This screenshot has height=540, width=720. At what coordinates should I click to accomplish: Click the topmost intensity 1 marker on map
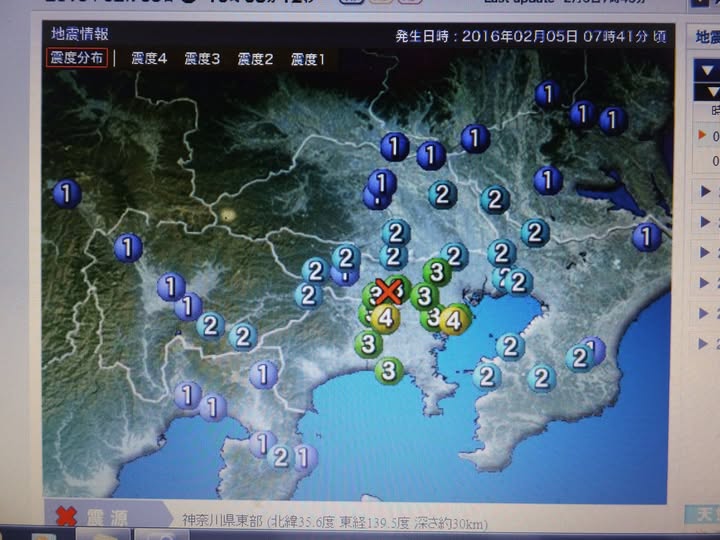[x=547, y=94]
